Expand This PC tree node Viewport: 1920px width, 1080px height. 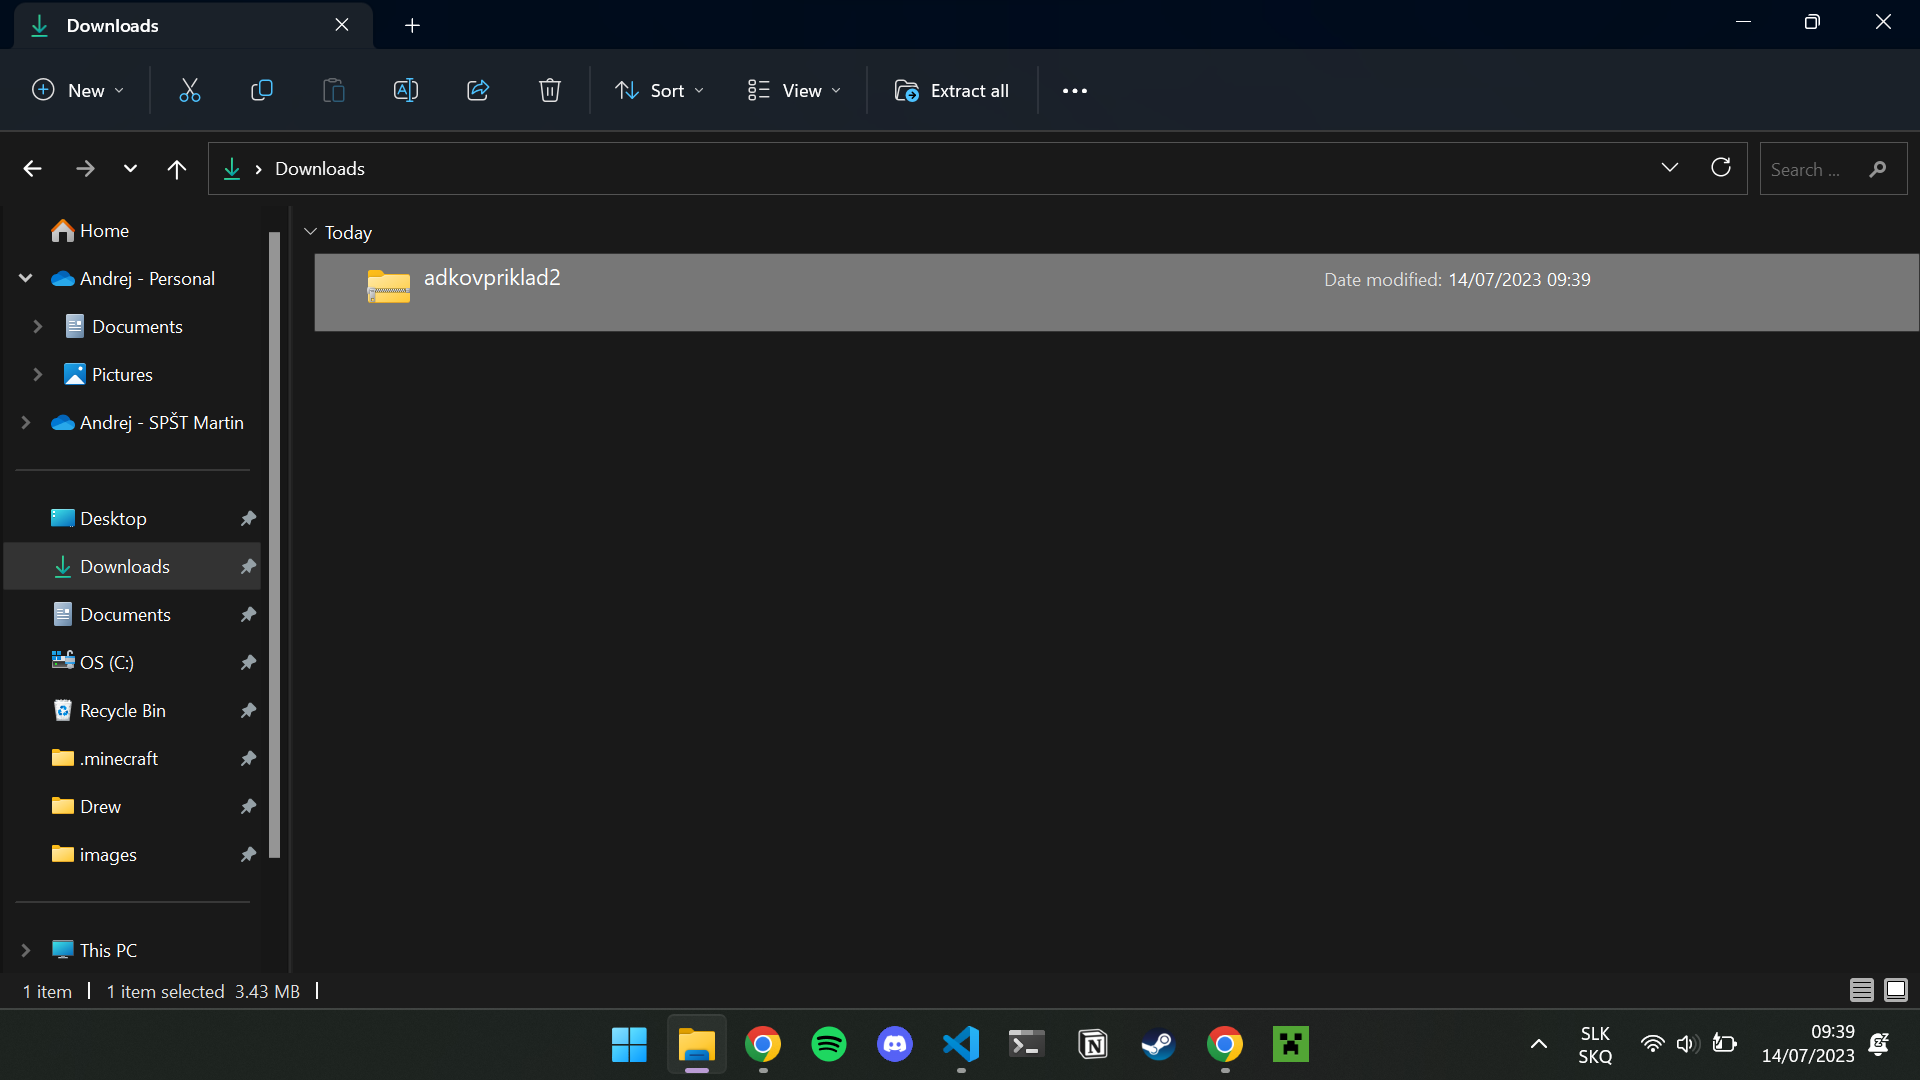[x=26, y=950]
